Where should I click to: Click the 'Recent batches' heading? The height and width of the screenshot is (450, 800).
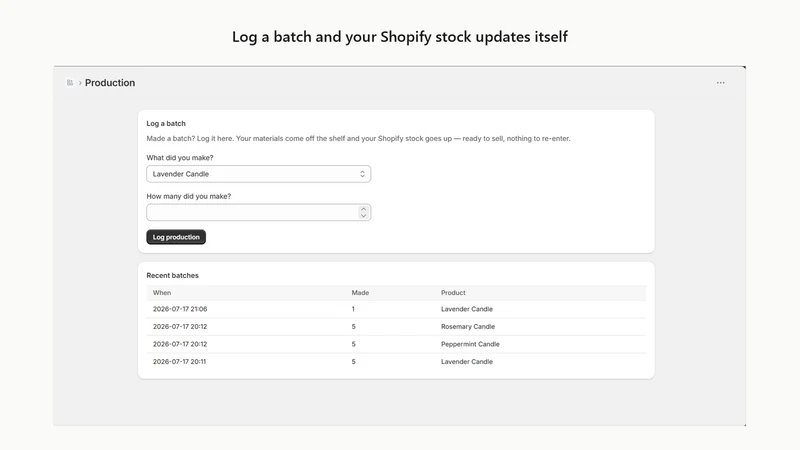pyautogui.click(x=172, y=276)
